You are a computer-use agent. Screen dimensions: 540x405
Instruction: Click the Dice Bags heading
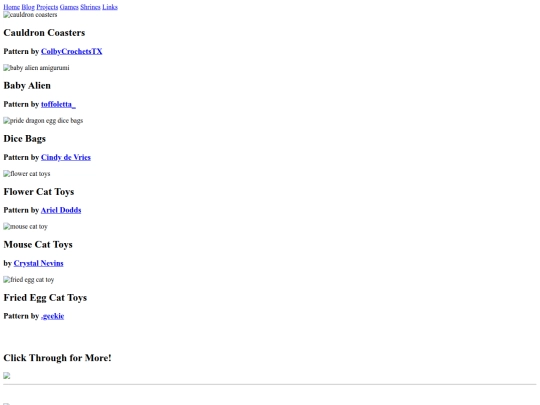tap(24, 138)
